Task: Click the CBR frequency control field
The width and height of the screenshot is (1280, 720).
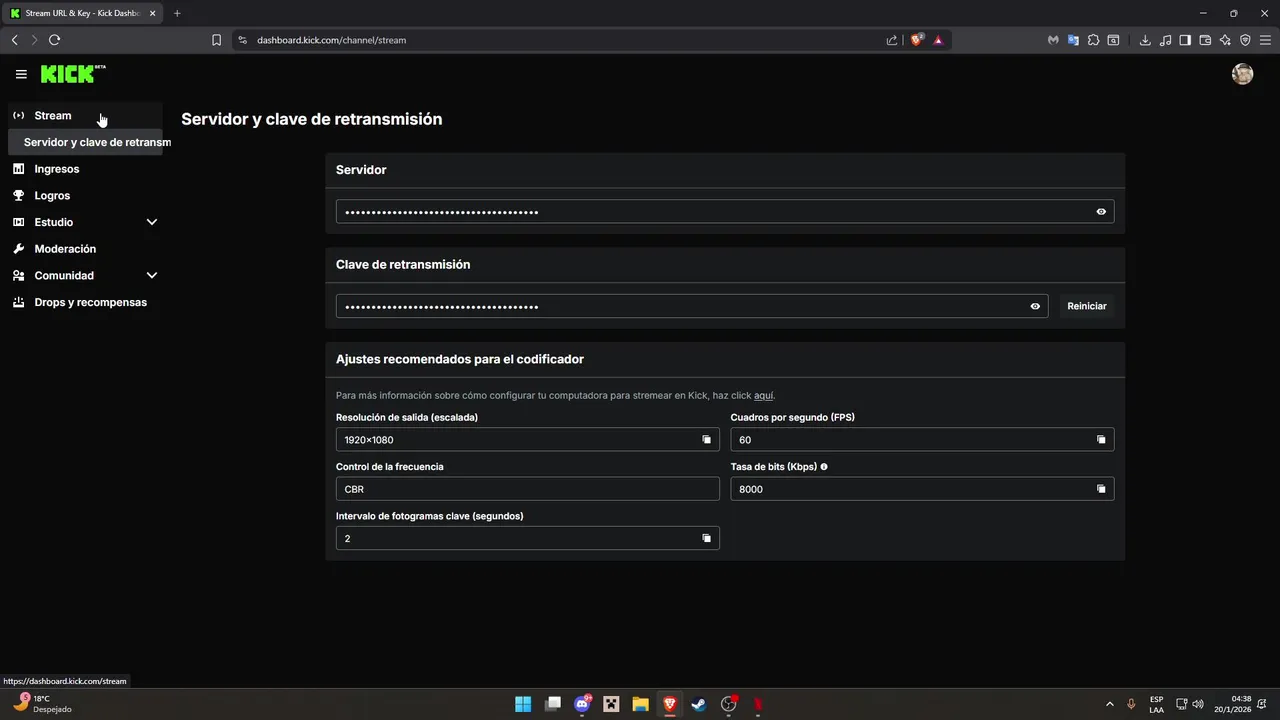Action: (528, 489)
